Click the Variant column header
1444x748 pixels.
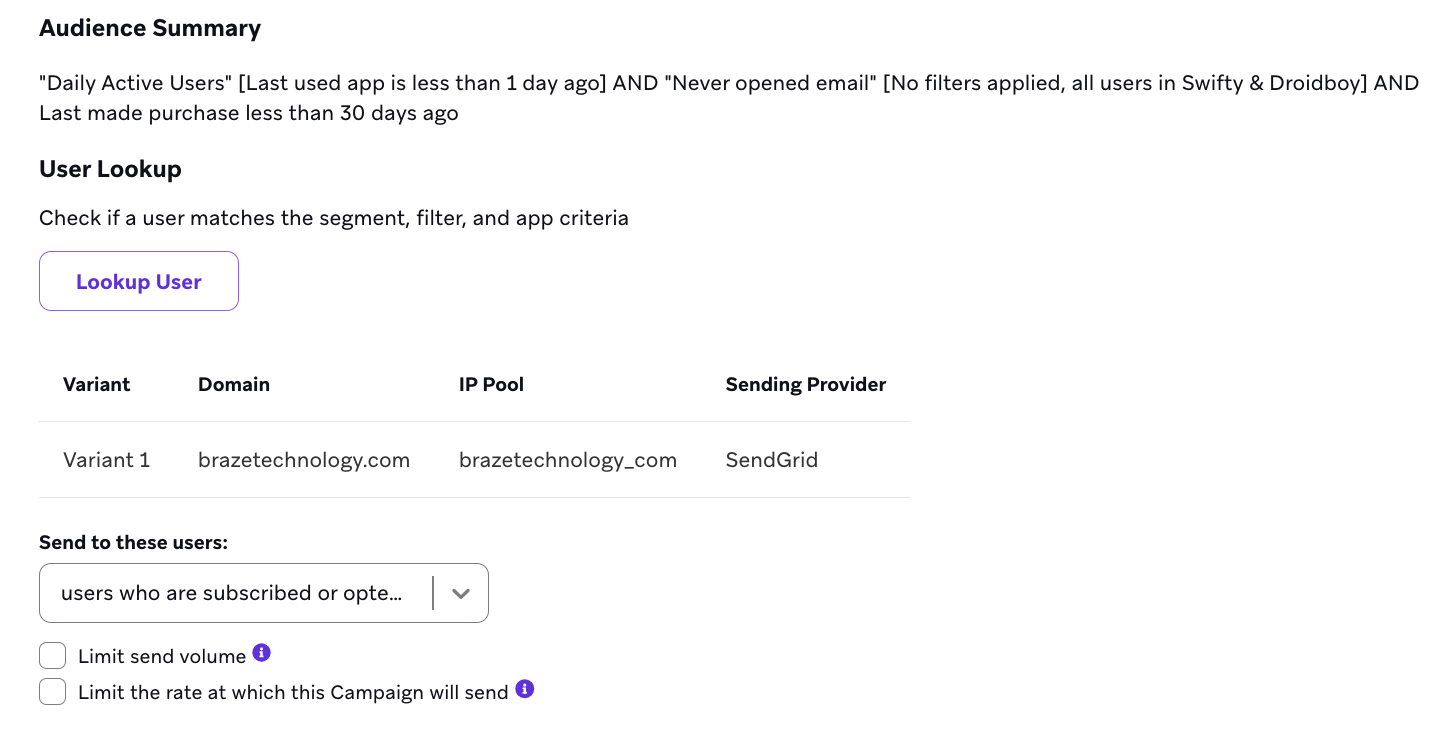click(x=97, y=384)
